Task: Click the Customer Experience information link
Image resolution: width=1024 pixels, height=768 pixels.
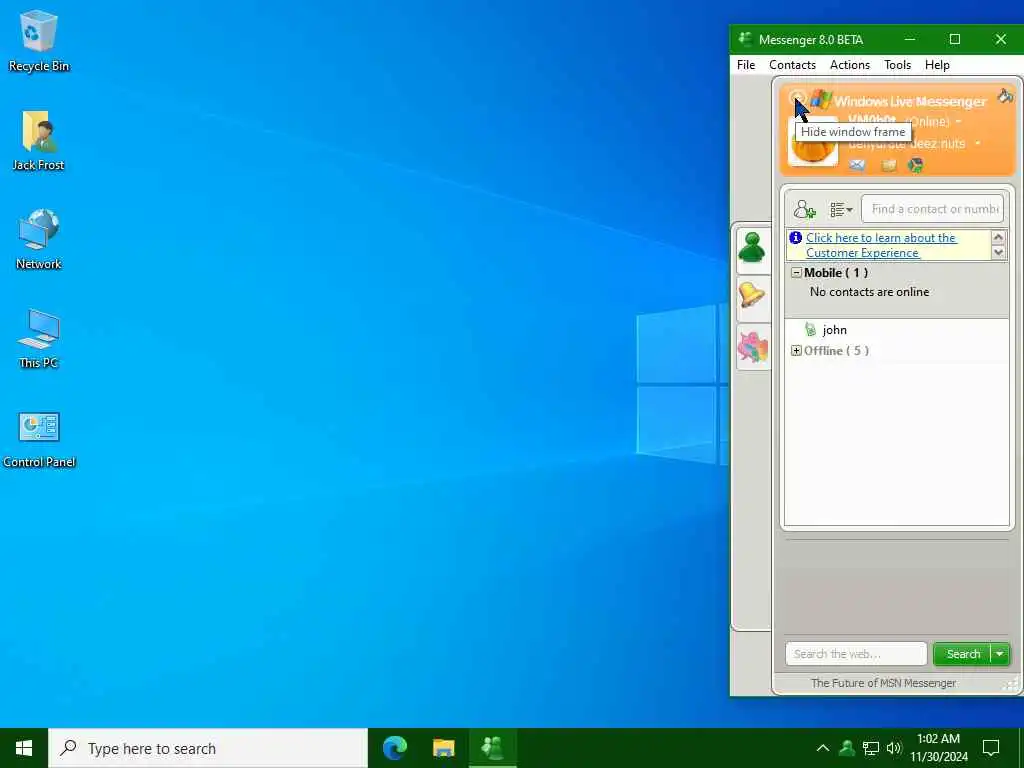Action: tap(880, 245)
